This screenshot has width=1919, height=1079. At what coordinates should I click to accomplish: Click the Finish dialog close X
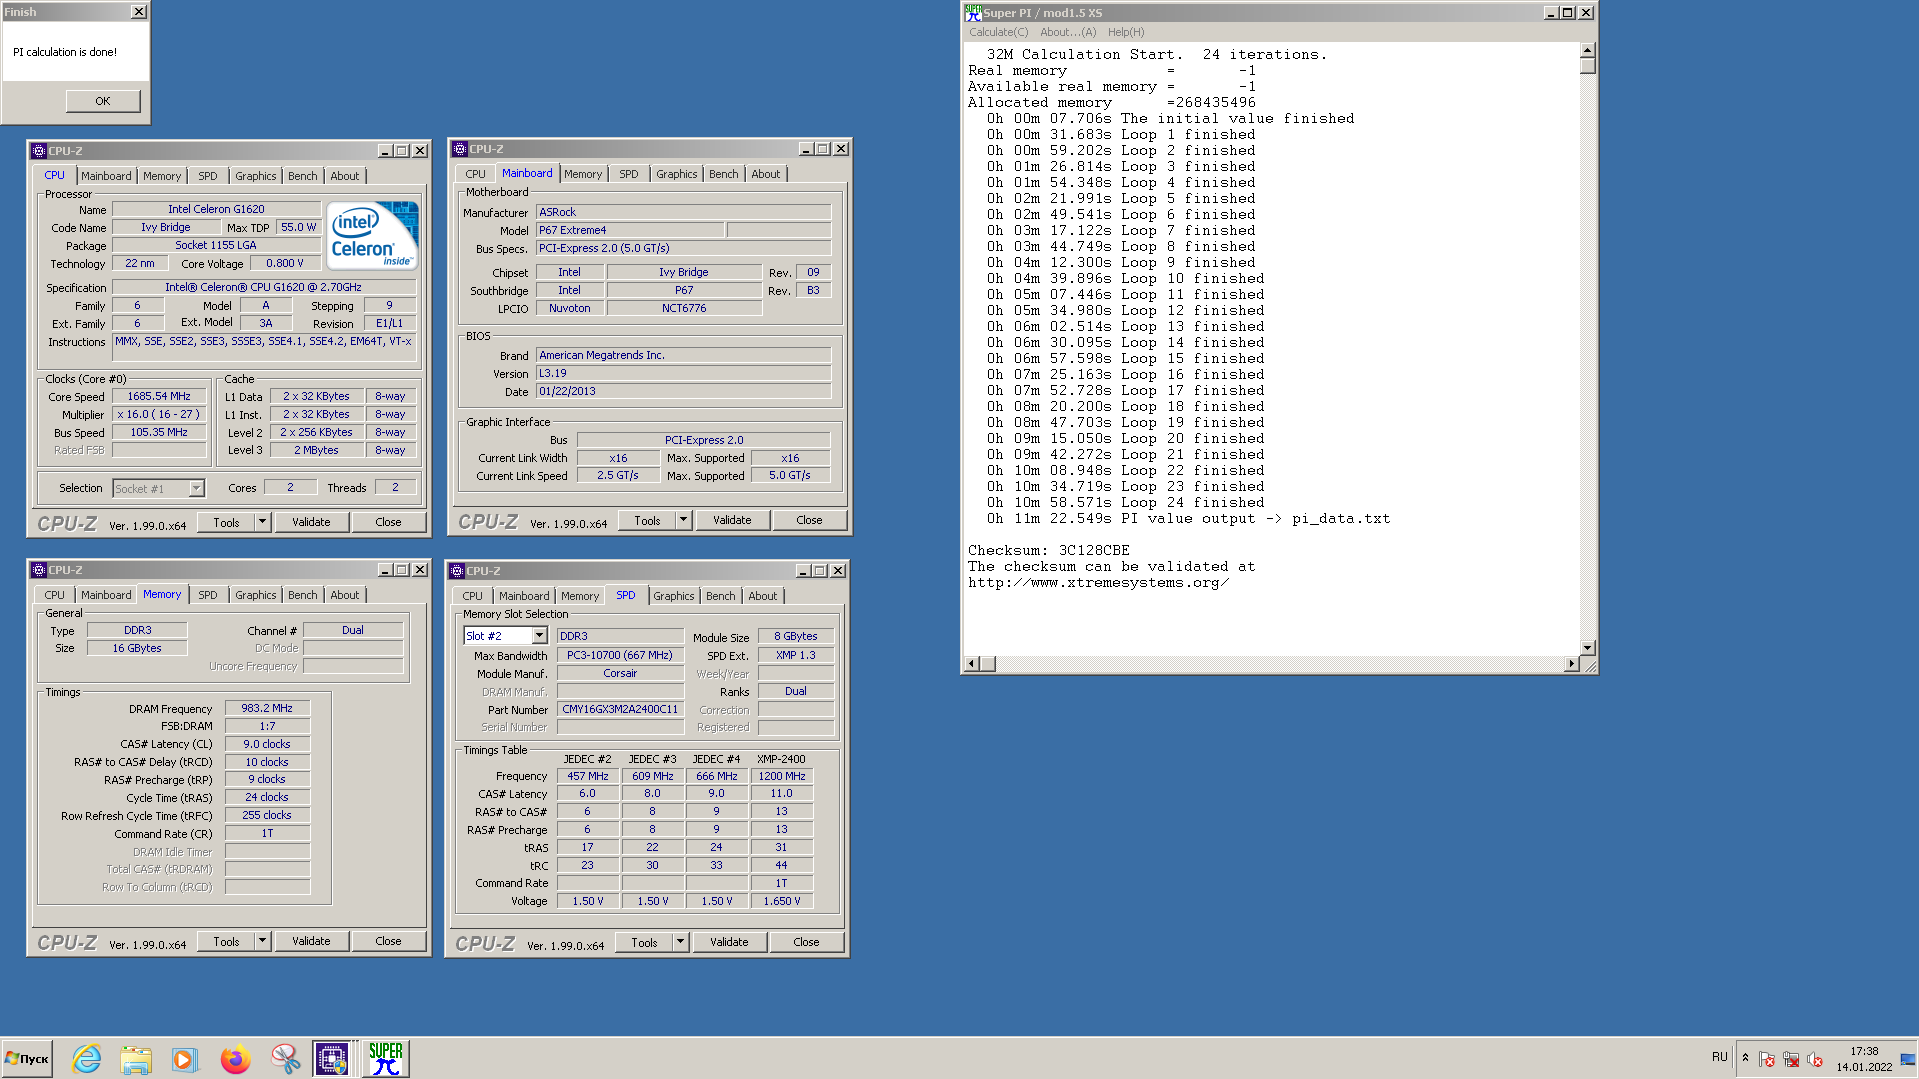click(x=138, y=12)
